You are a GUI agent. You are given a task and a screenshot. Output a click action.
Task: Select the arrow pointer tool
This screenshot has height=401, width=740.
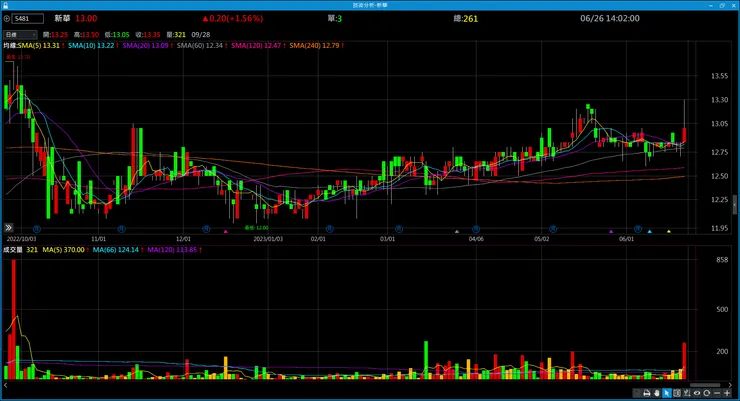tap(667, 393)
